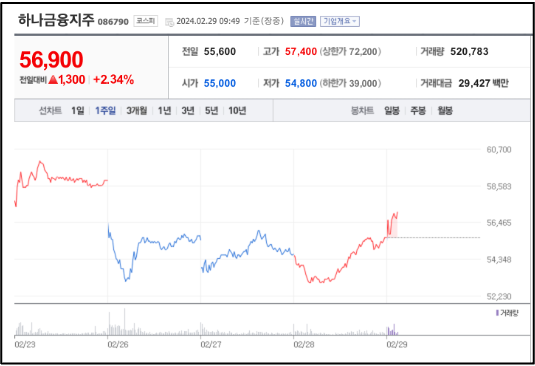Click the 거래대금 value 29,427 백만
The height and width of the screenshot is (366, 535).
pyautogui.click(x=483, y=83)
